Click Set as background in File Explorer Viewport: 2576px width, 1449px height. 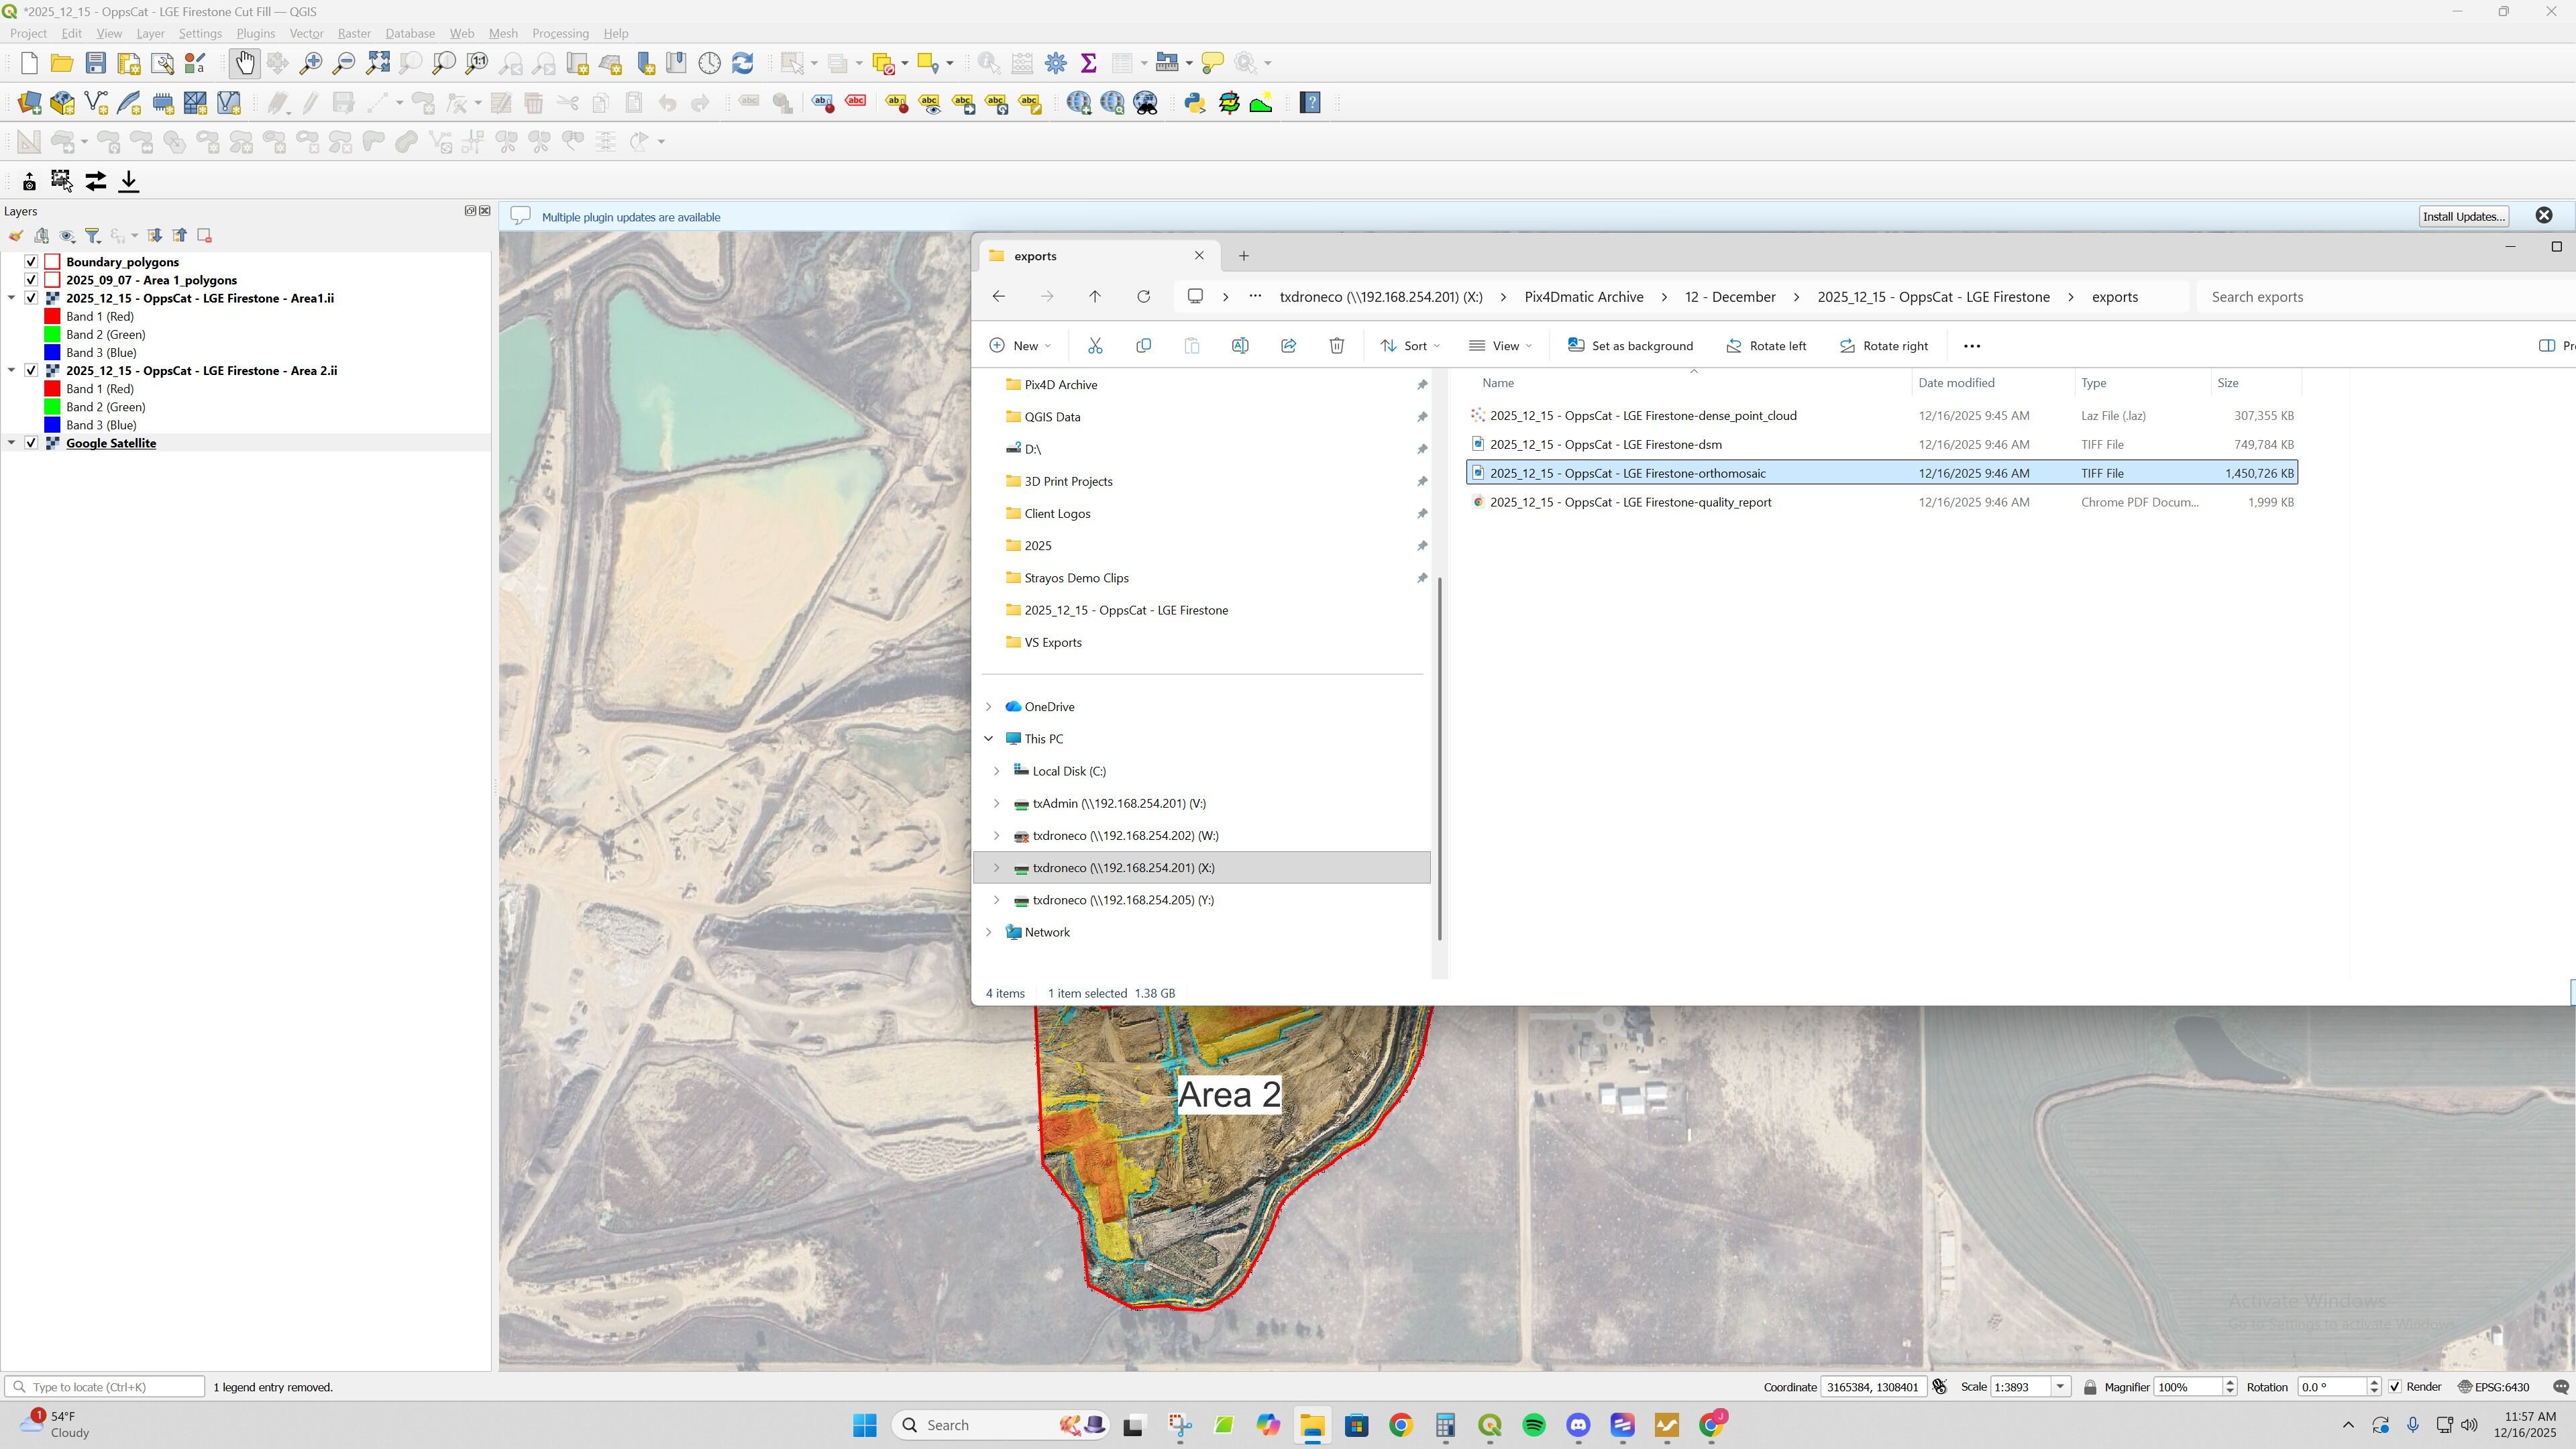click(x=1630, y=346)
